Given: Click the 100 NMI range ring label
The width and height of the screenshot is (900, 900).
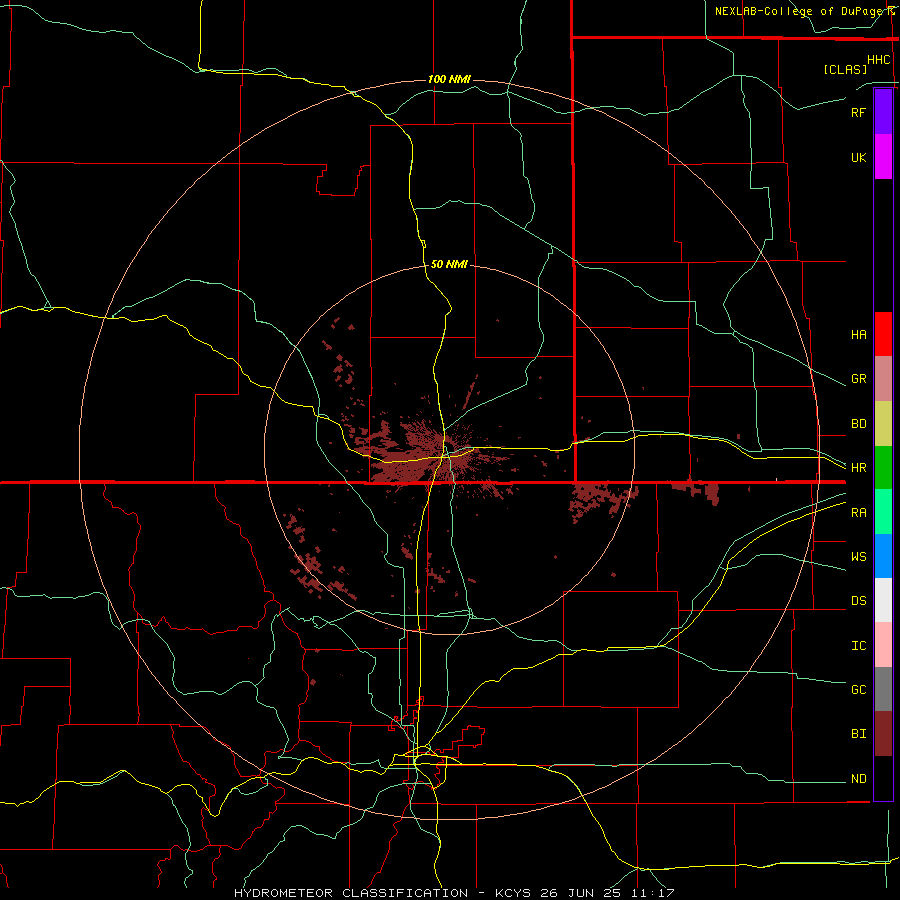Looking at the screenshot, I should point(449,79).
